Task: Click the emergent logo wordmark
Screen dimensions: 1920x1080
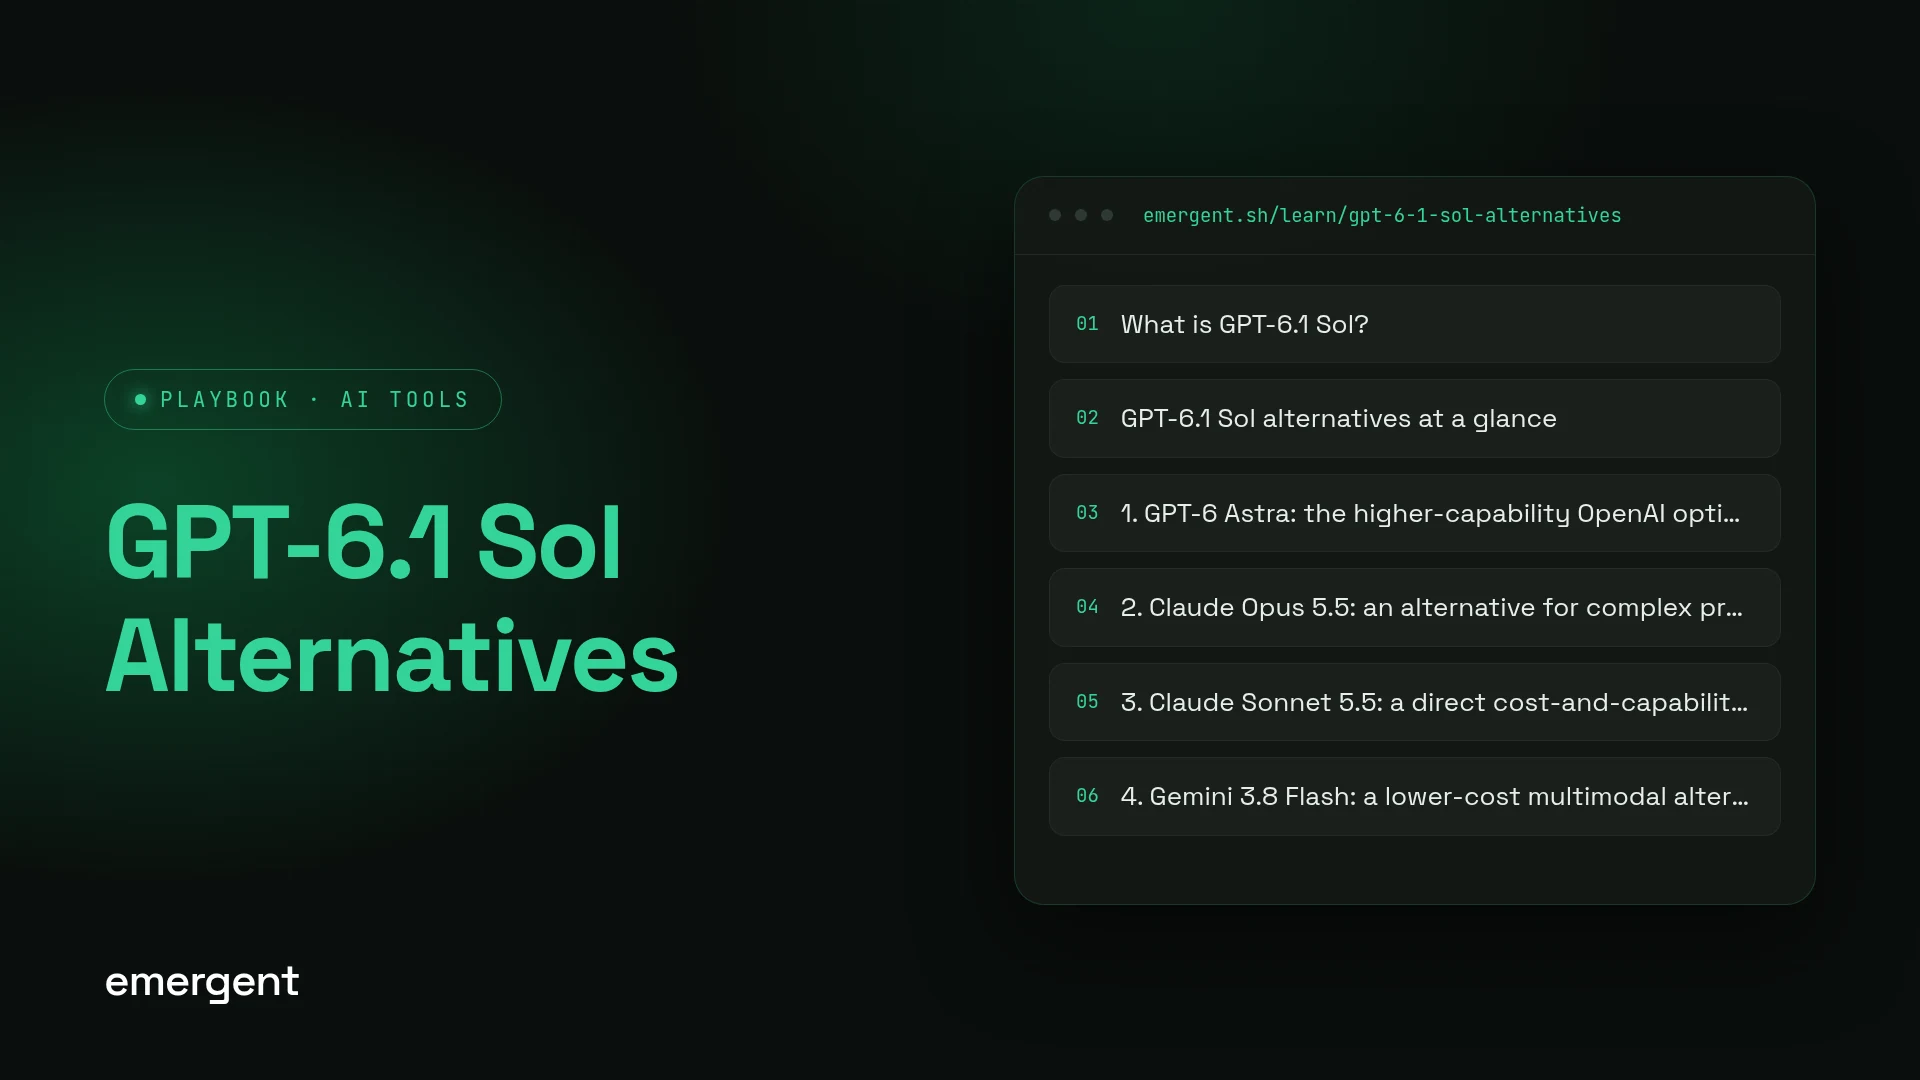Action: coord(202,982)
